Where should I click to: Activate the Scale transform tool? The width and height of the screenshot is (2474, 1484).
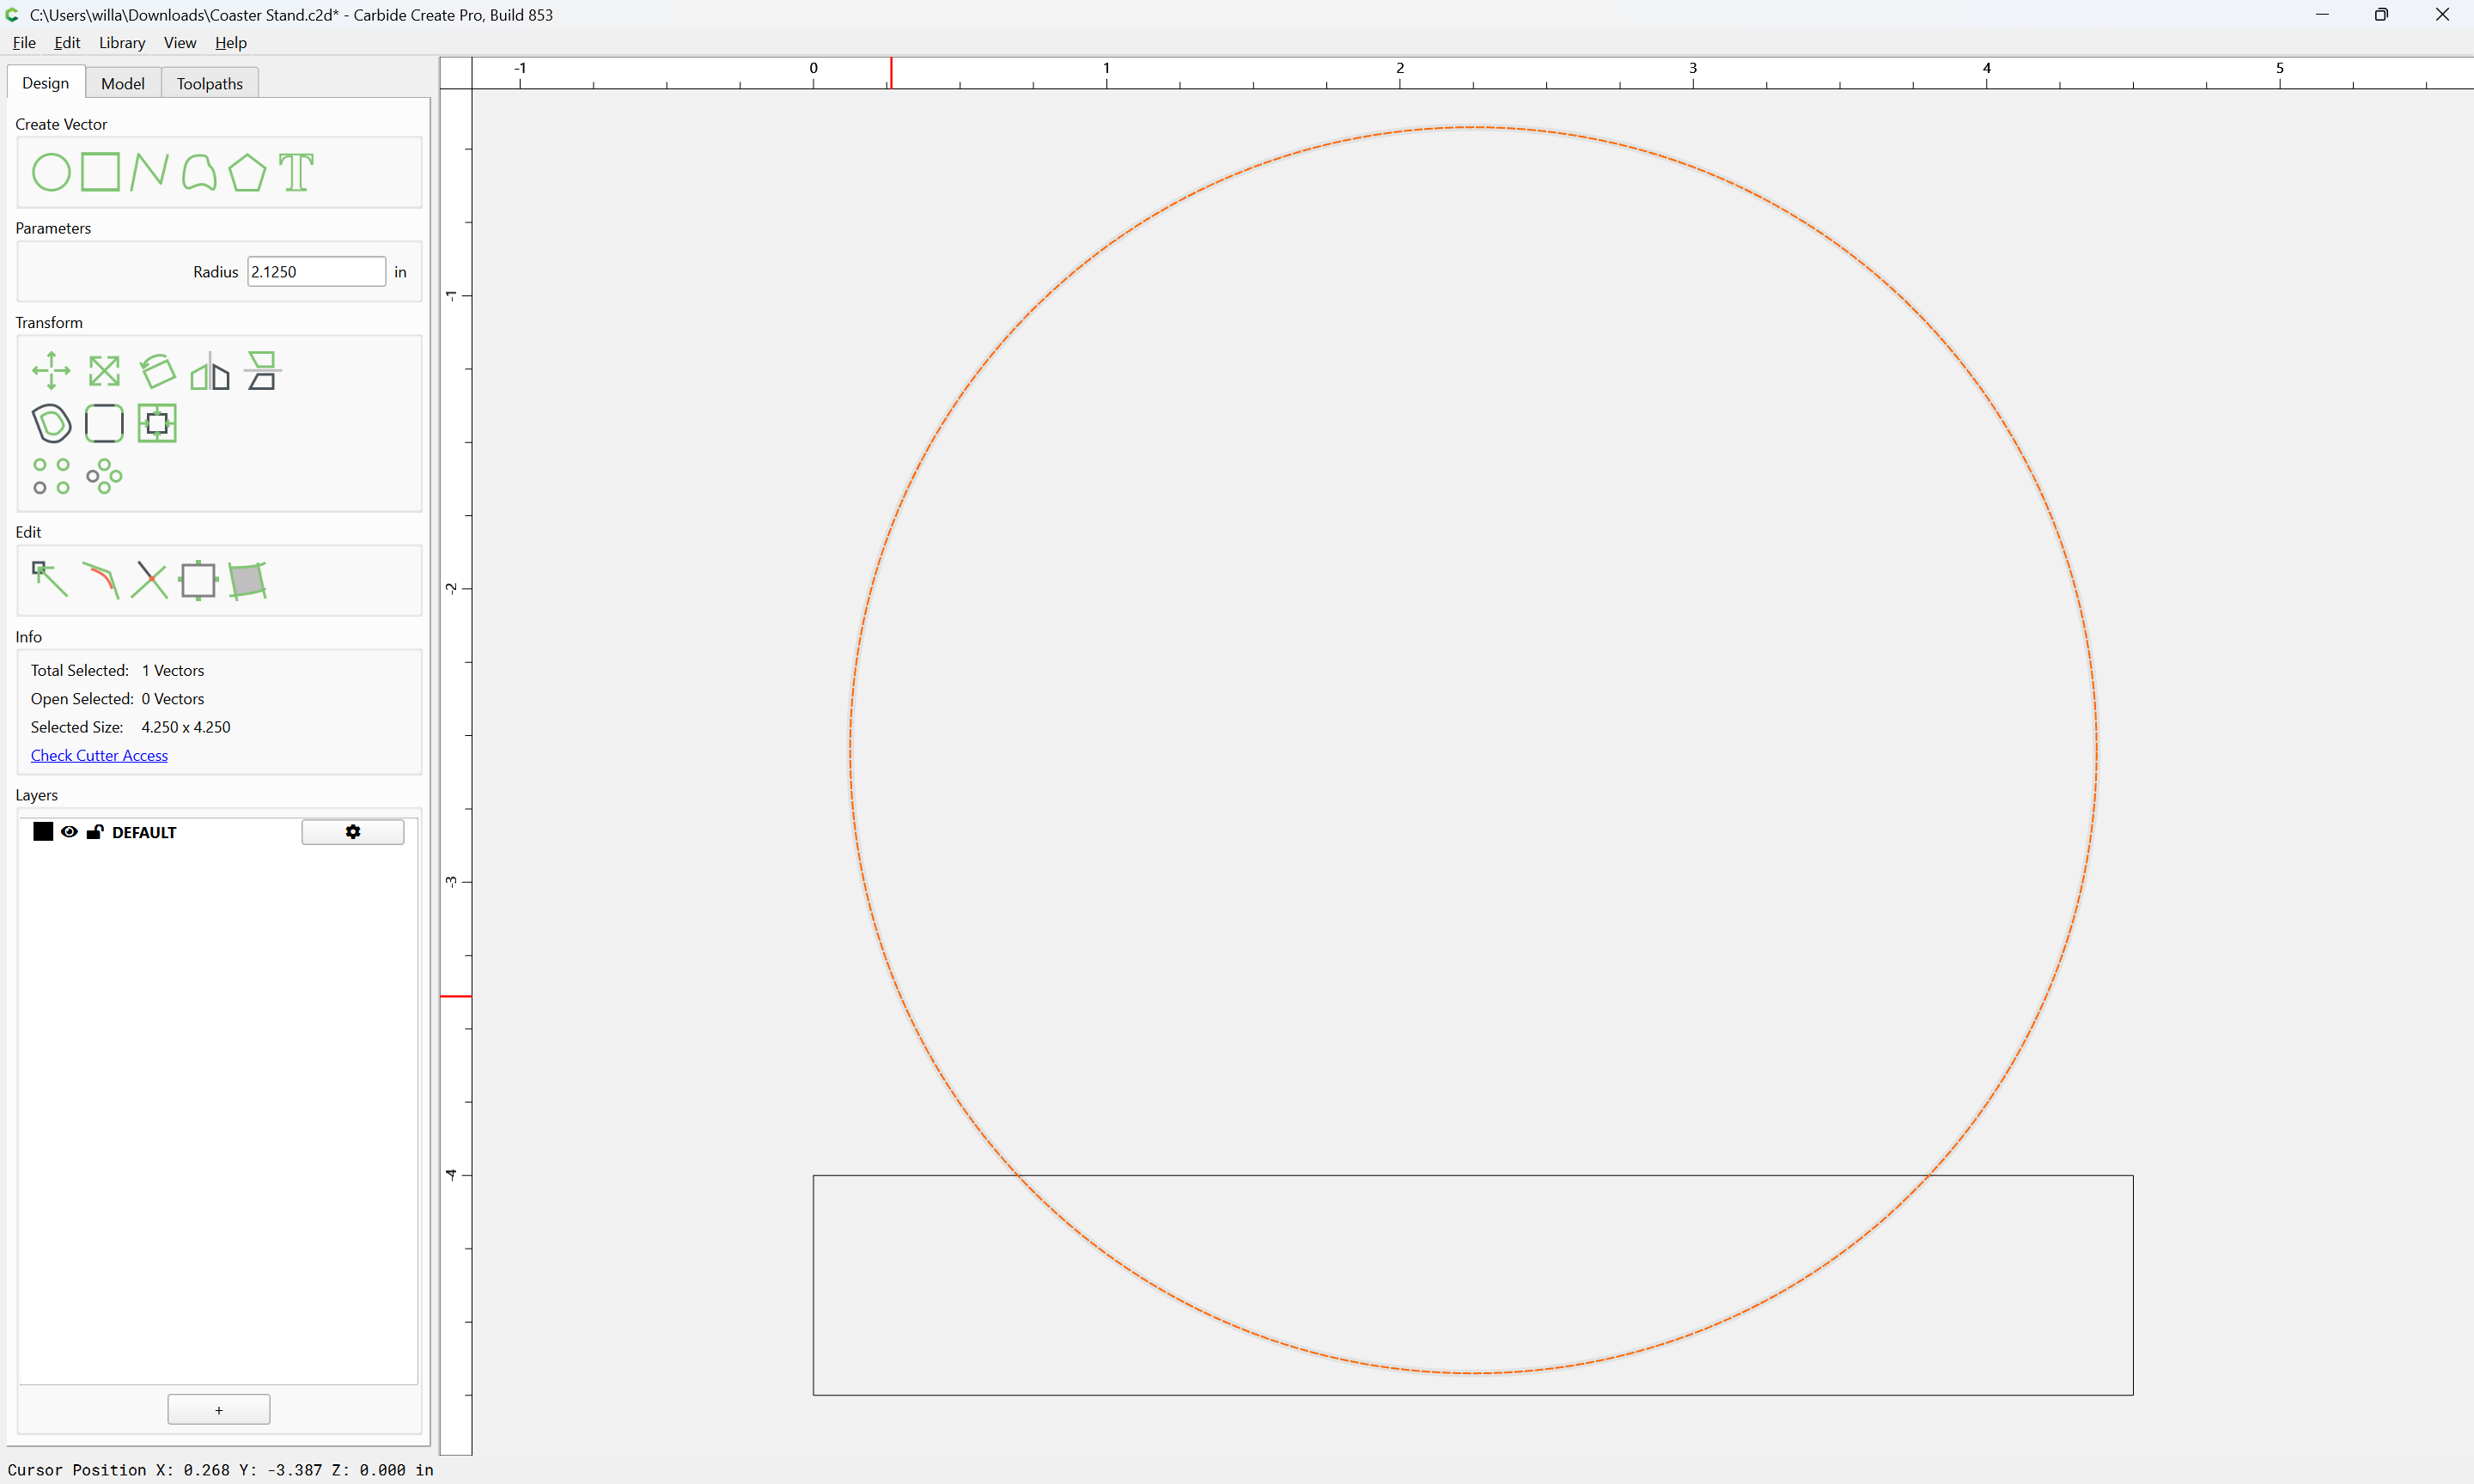(x=104, y=371)
